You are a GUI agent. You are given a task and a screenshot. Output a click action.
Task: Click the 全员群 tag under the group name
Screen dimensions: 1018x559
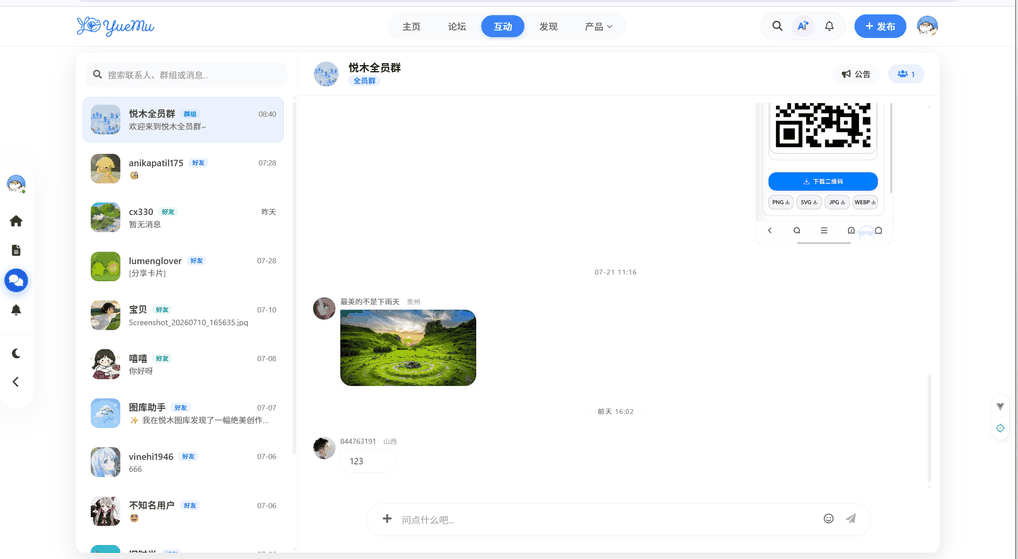point(364,81)
